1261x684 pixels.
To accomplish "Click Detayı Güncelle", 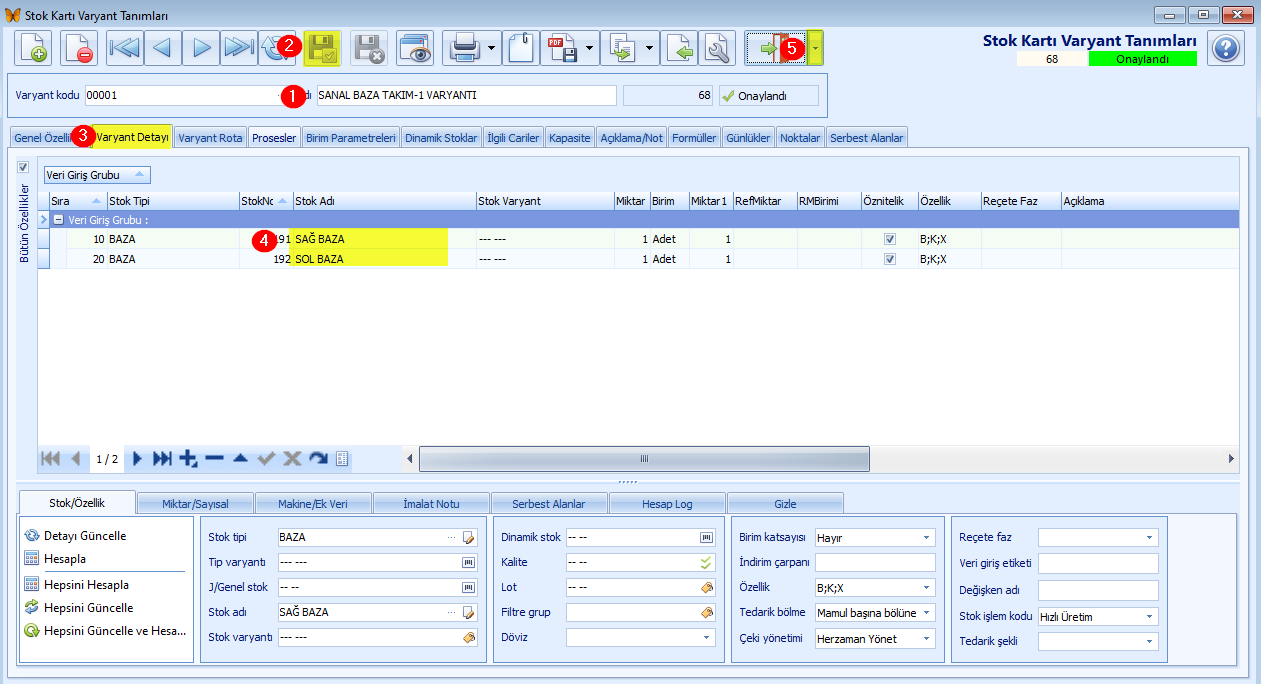I will (x=85, y=535).
